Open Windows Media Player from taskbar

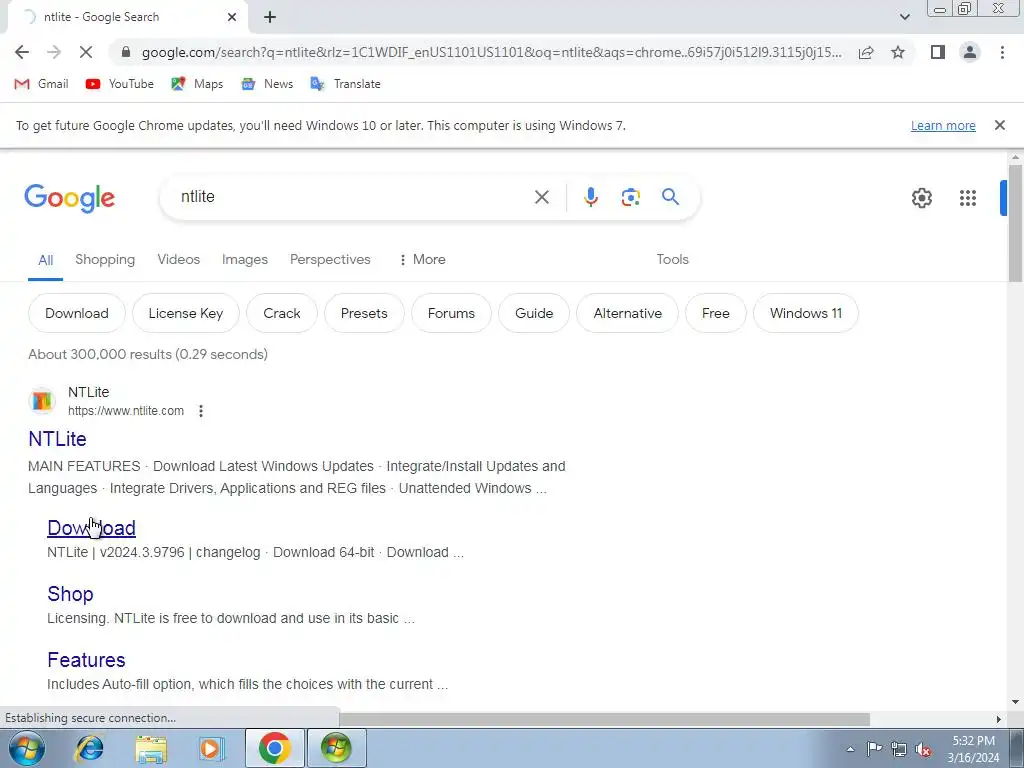coord(210,748)
